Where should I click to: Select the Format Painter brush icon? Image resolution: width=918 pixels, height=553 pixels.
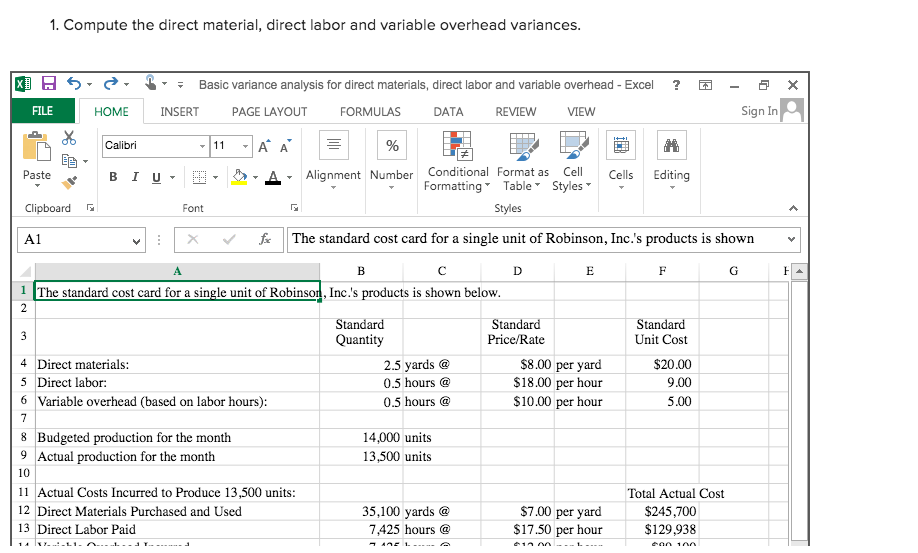70,181
